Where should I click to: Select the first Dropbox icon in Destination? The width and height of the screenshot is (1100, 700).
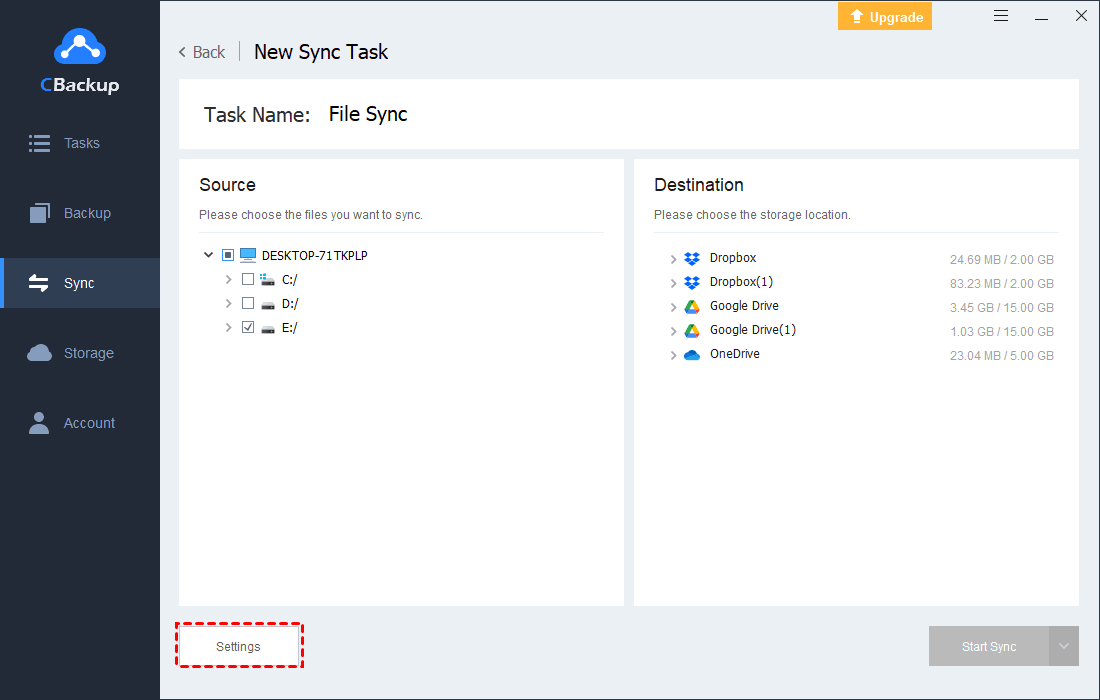tap(692, 259)
